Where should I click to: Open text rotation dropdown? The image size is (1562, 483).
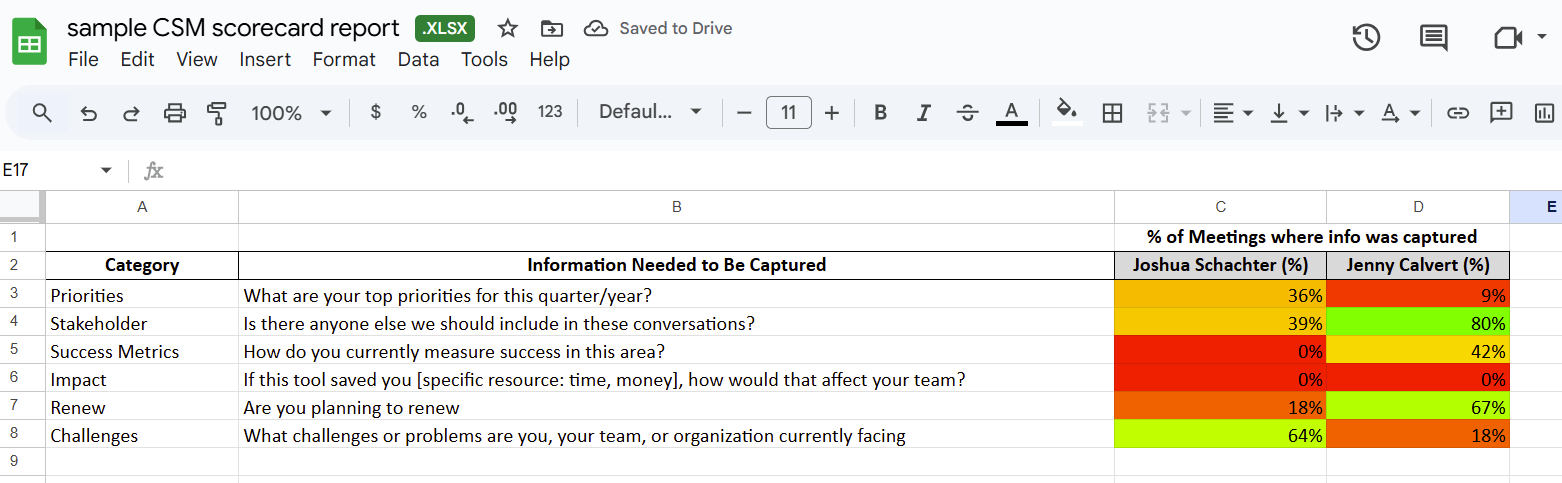tap(1400, 113)
